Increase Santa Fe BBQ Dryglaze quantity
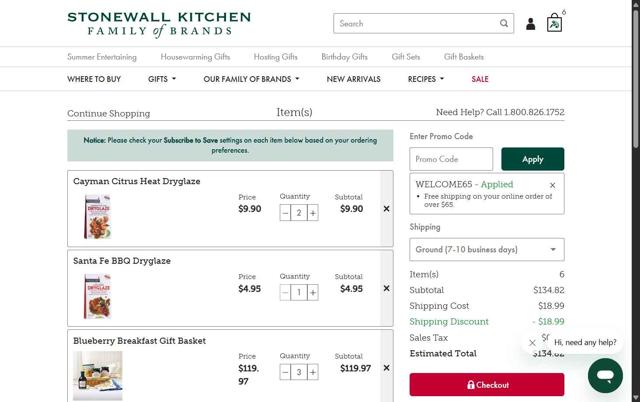The width and height of the screenshot is (640, 402). [x=313, y=292]
